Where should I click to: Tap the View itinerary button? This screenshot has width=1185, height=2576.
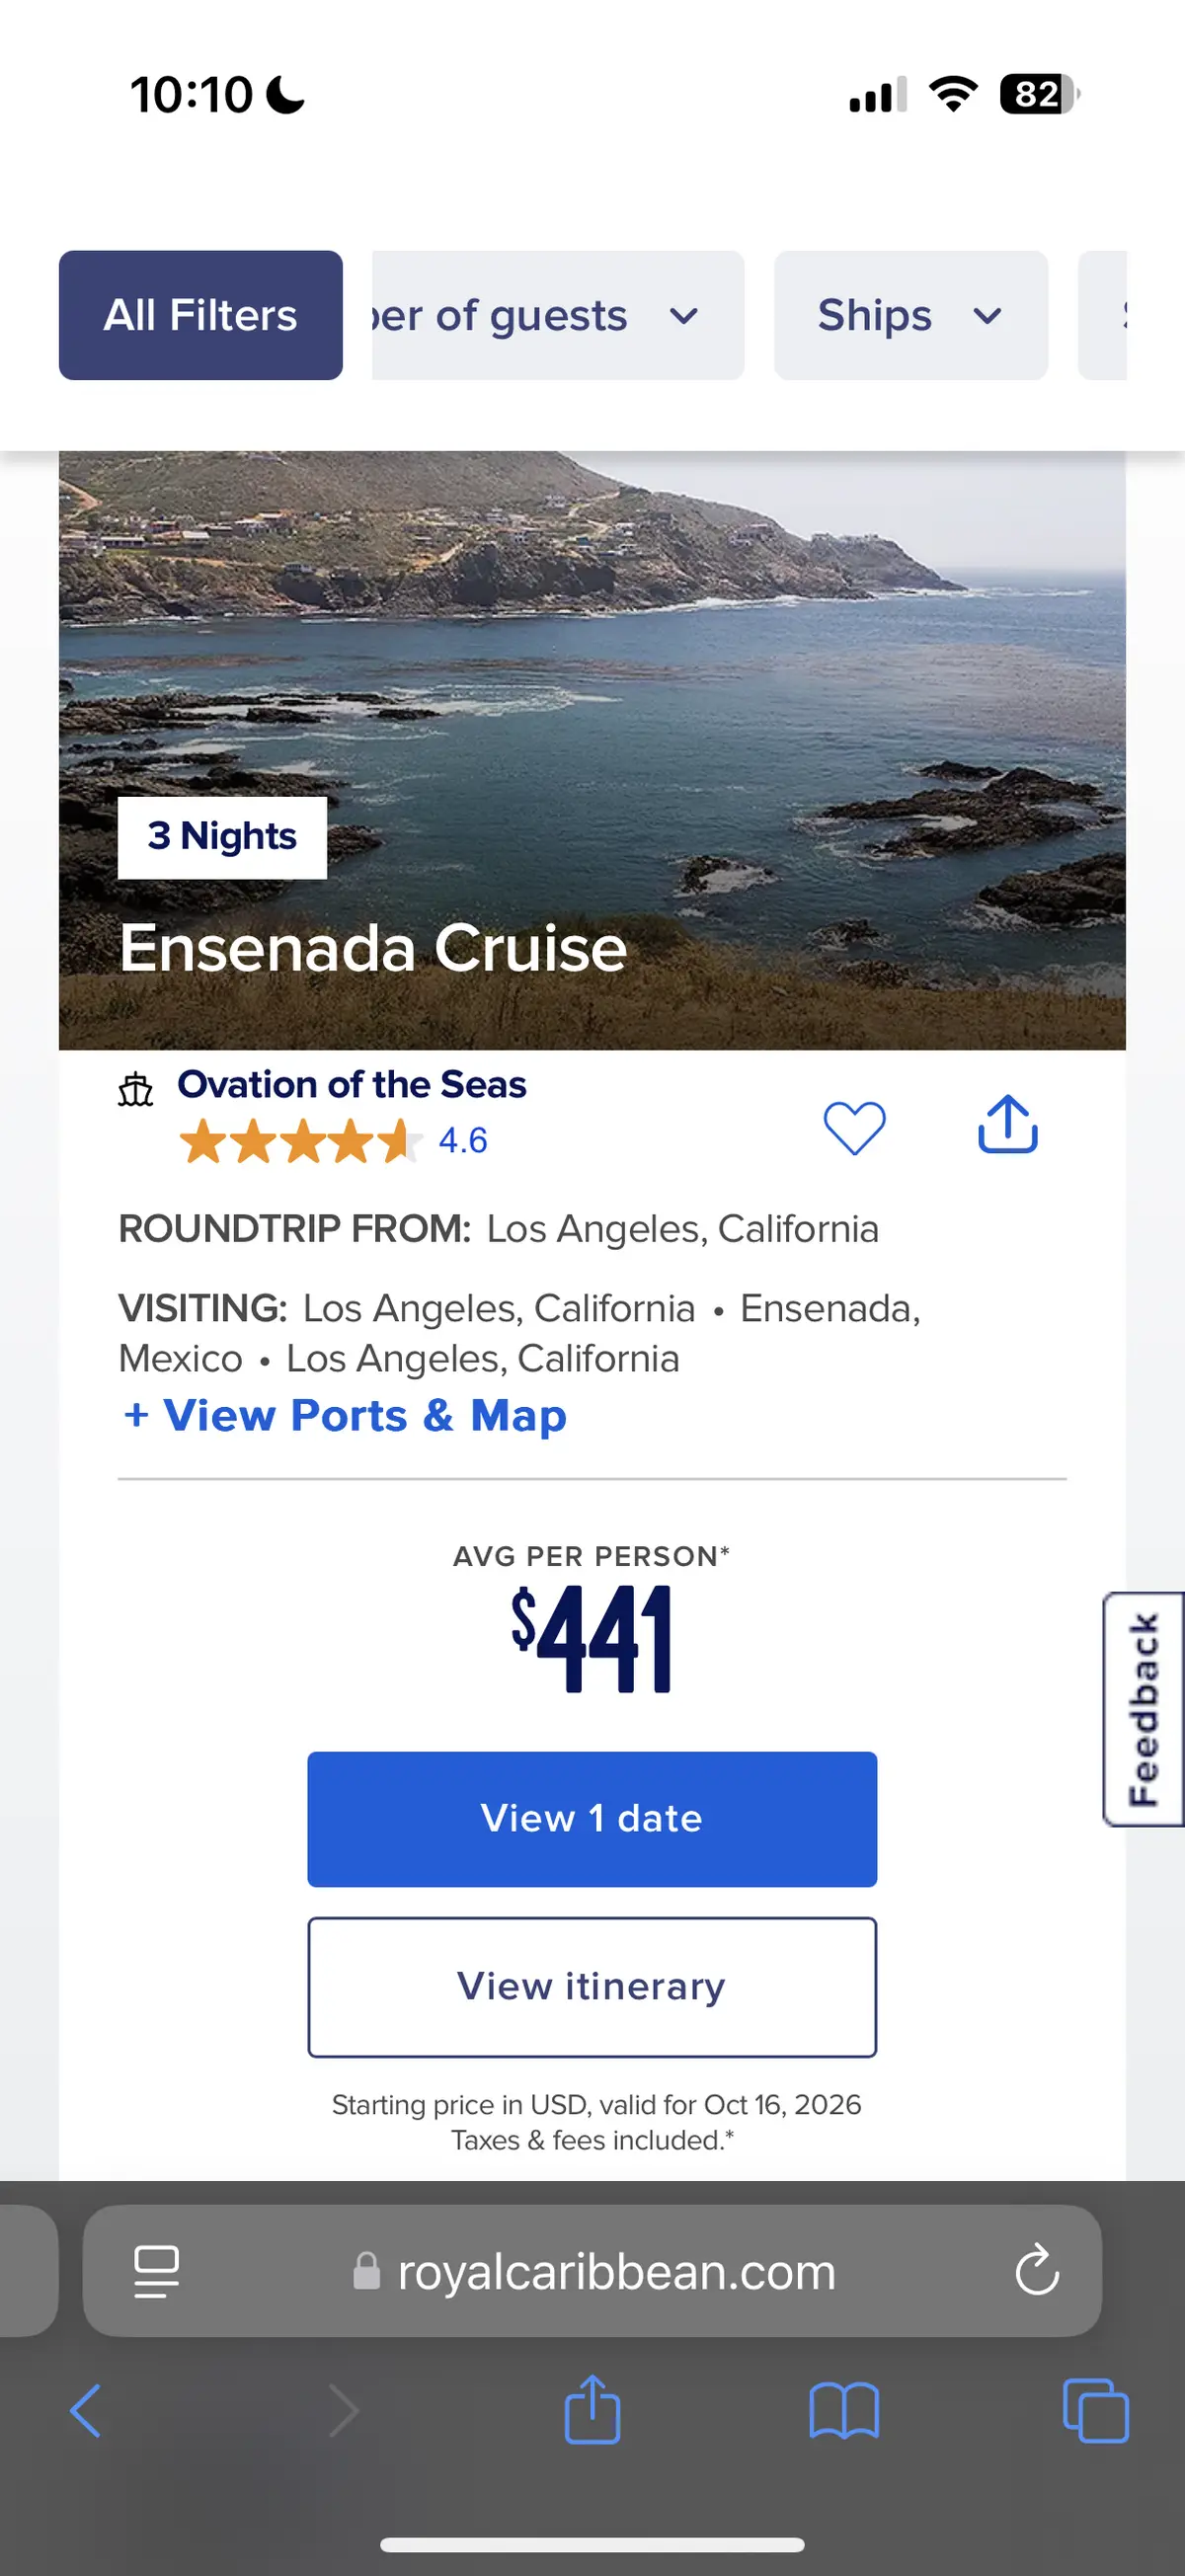coord(592,1986)
